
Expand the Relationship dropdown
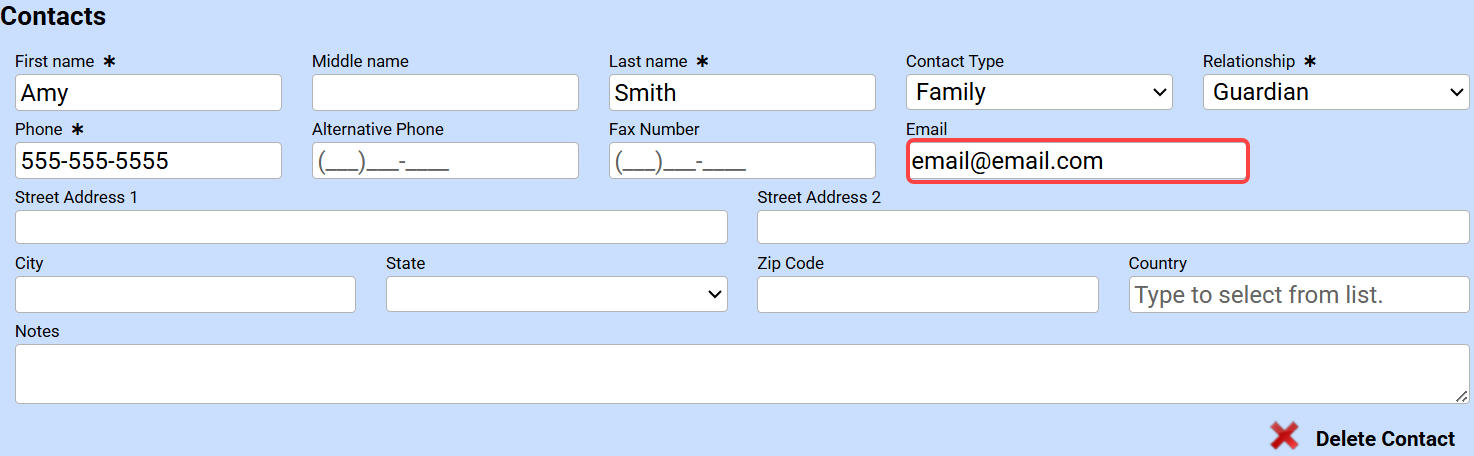1336,92
